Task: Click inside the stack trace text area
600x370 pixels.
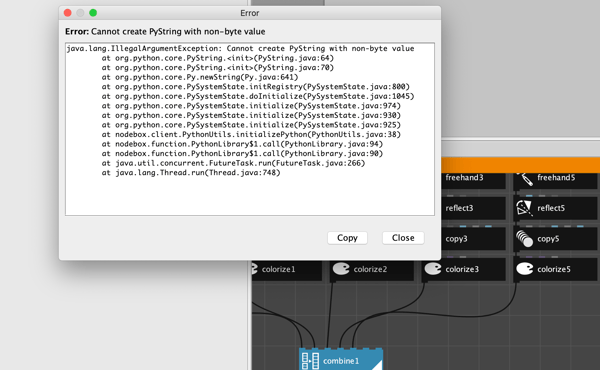Action: [250, 129]
